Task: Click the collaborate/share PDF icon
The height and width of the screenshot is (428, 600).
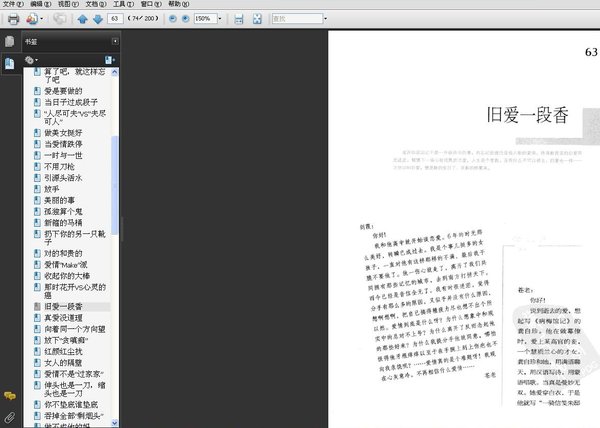Action: tap(32, 19)
